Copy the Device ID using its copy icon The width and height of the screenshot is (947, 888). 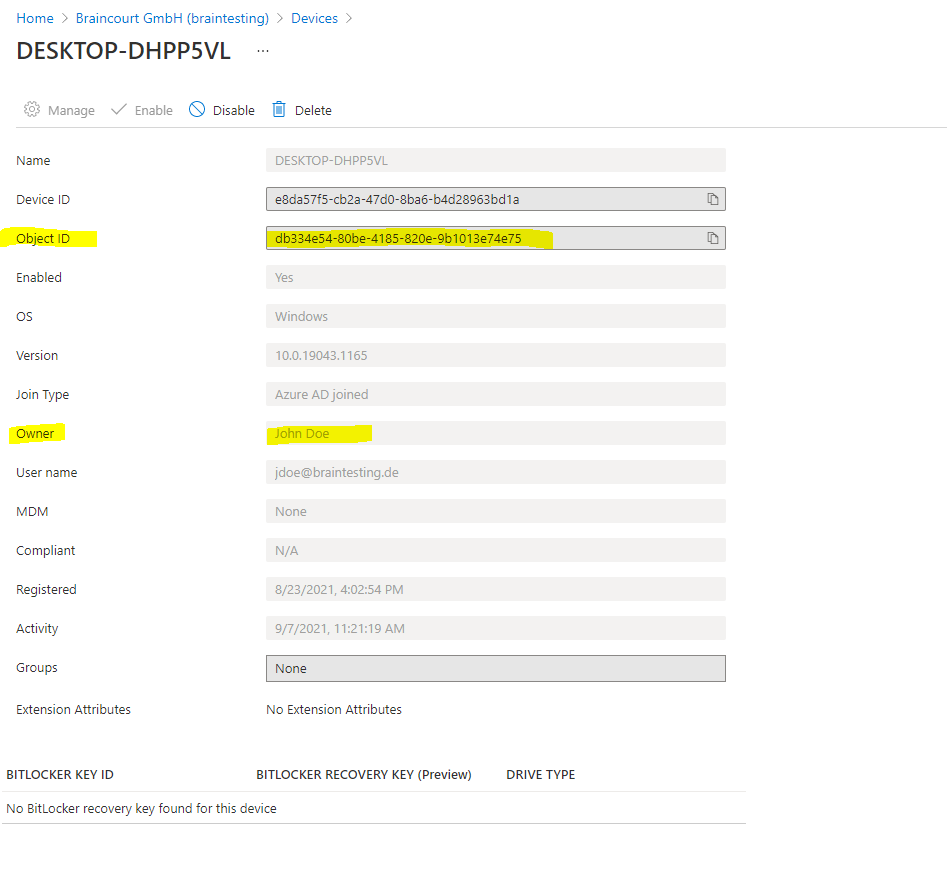point(713,199)
